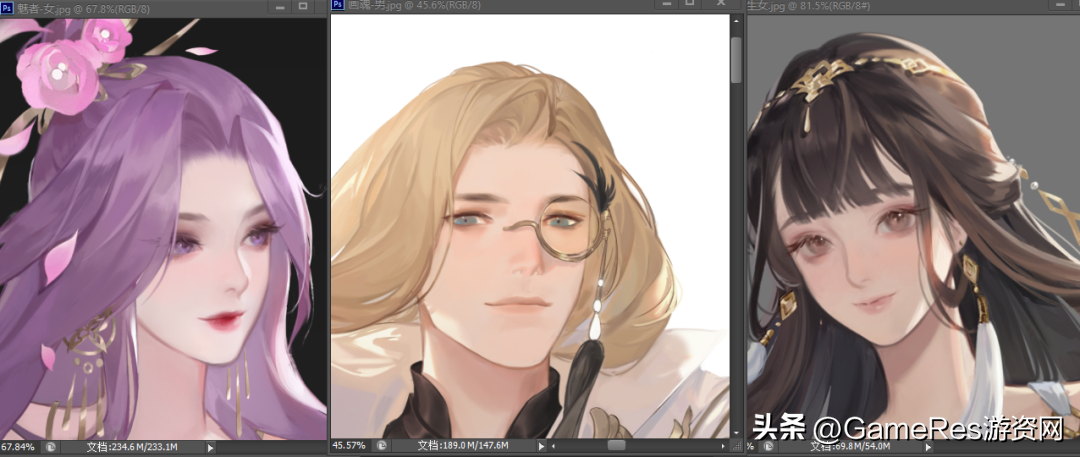Image resolution: width=1080 pixels, height=457 pixels.
Task: Click horizontal scrollbar left arrow in 画魂-男.jpg
Action: click(x=554, y=446)
